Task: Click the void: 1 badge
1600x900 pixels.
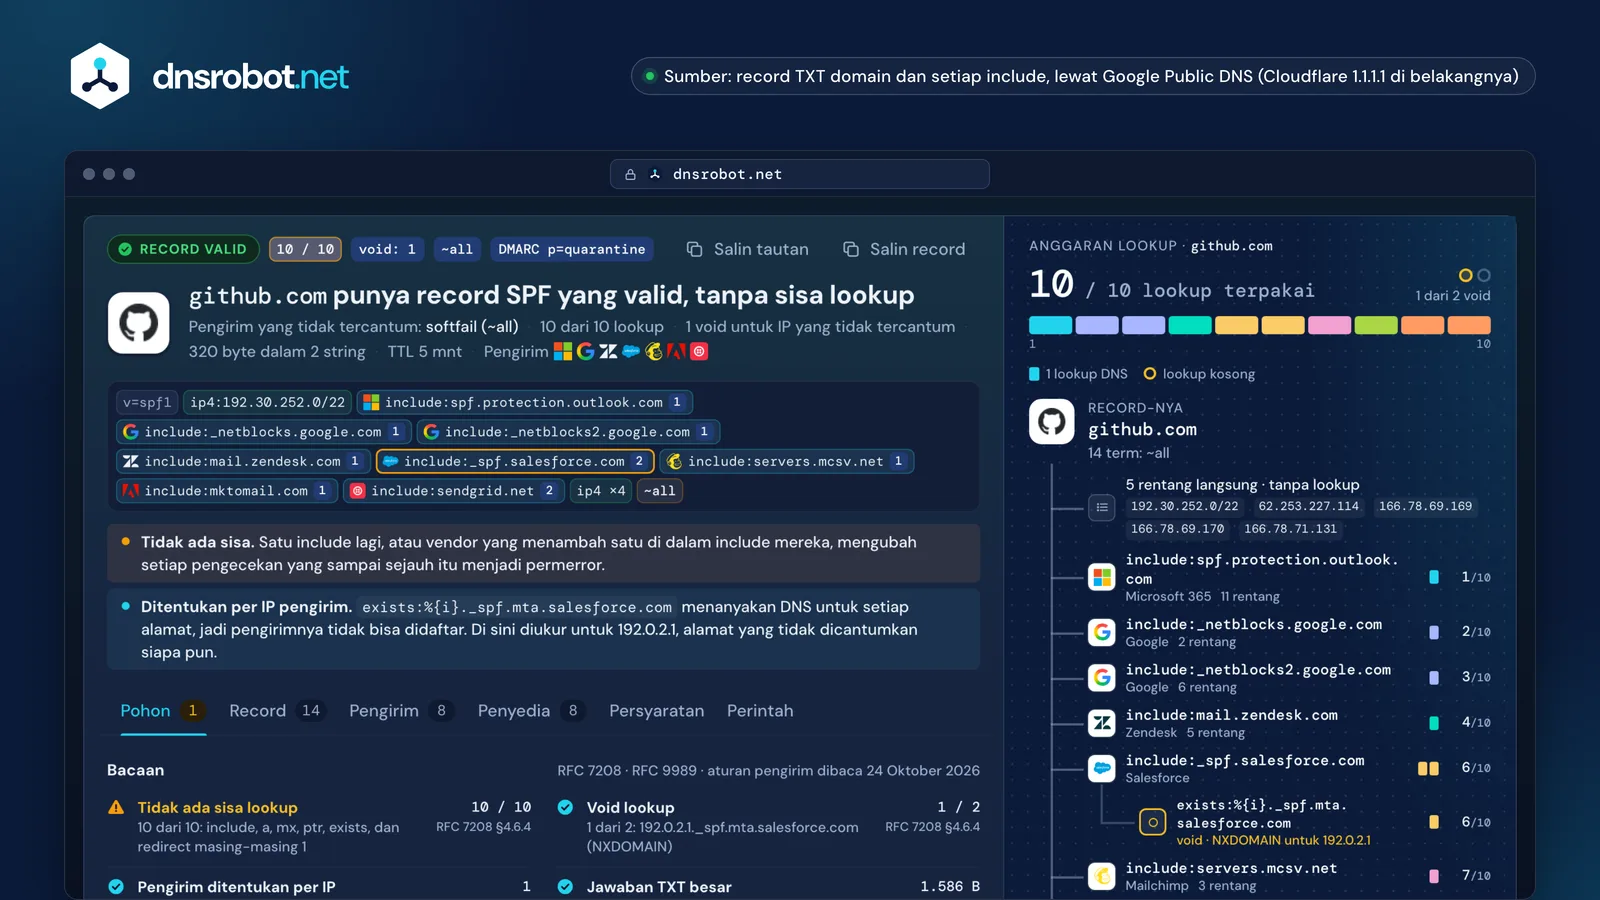Action: (387, 249)
